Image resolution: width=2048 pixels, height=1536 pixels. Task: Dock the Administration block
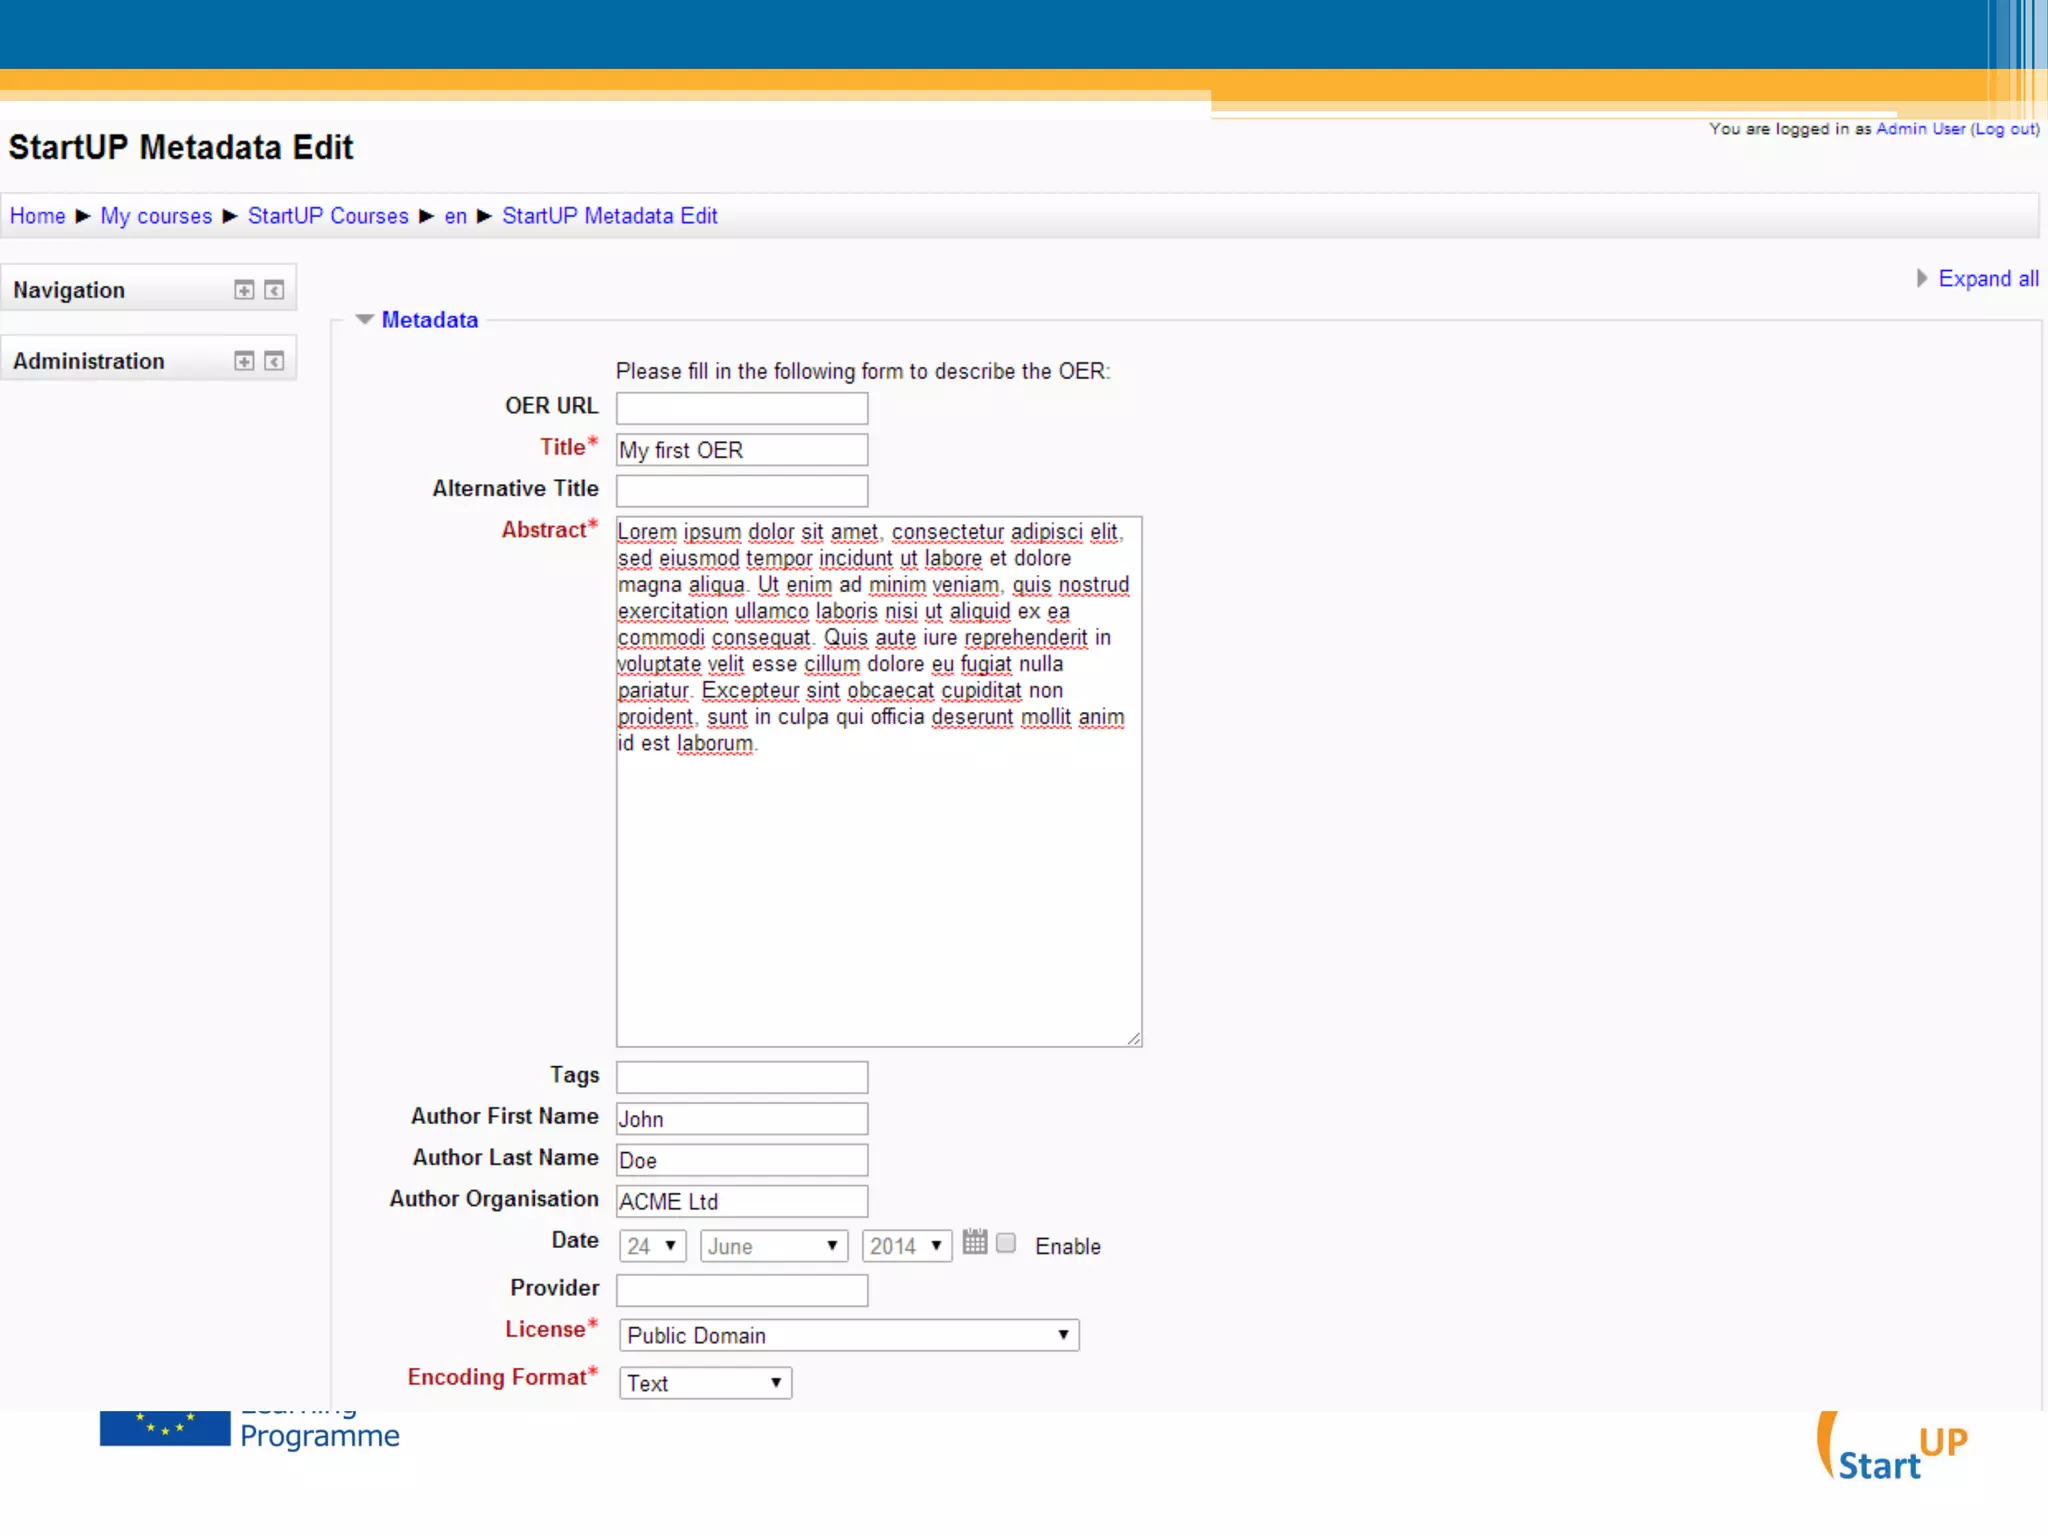[x=274, y=361]
